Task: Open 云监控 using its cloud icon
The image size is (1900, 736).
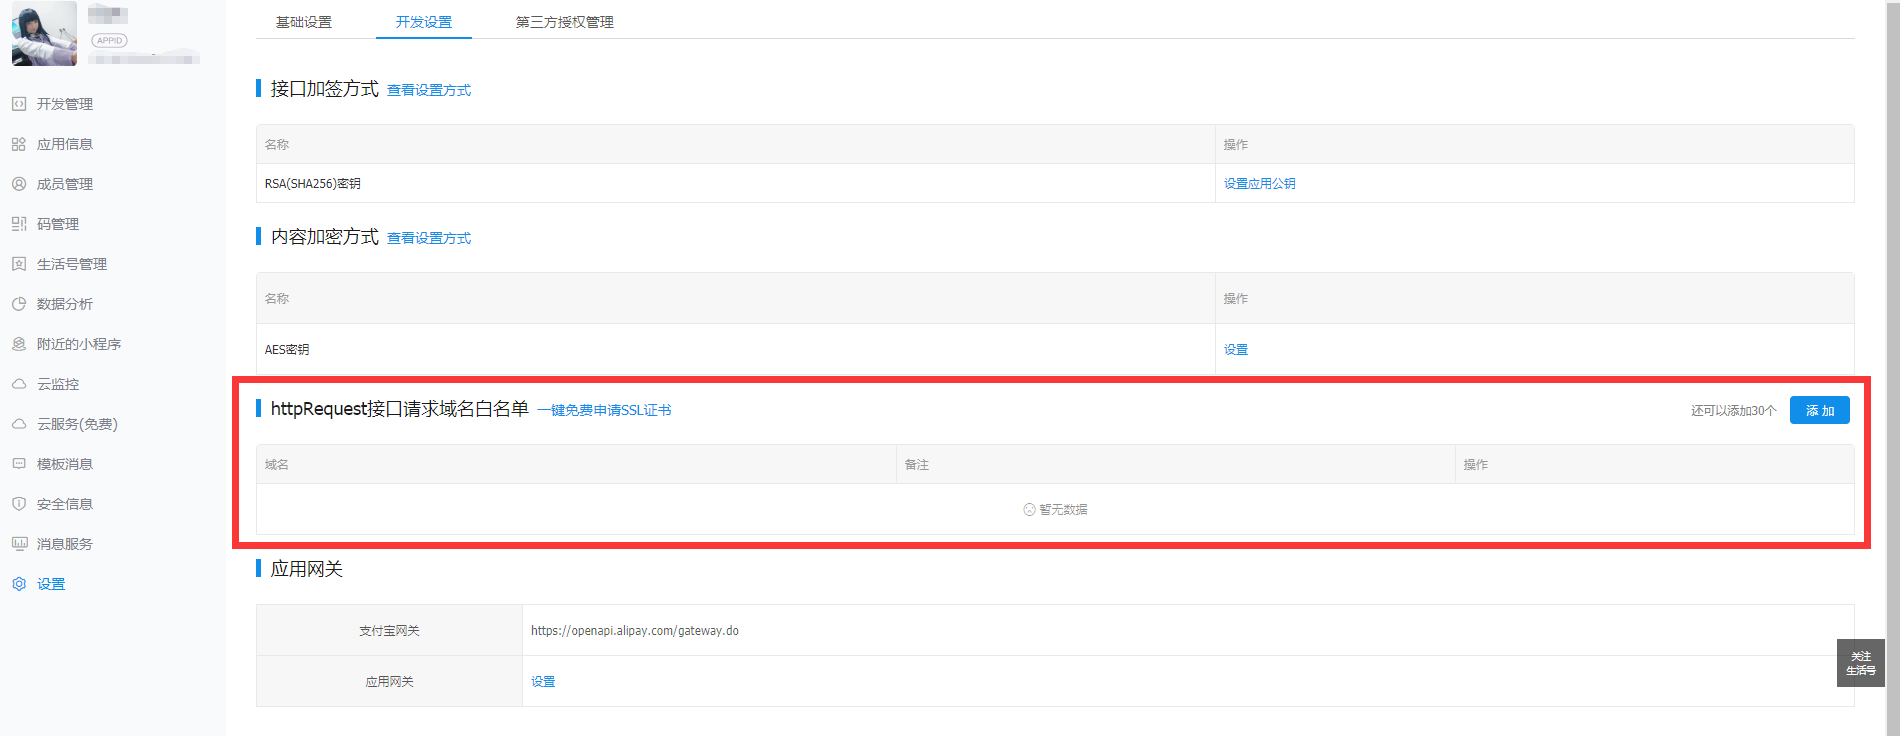Action: tap(19, 384)
